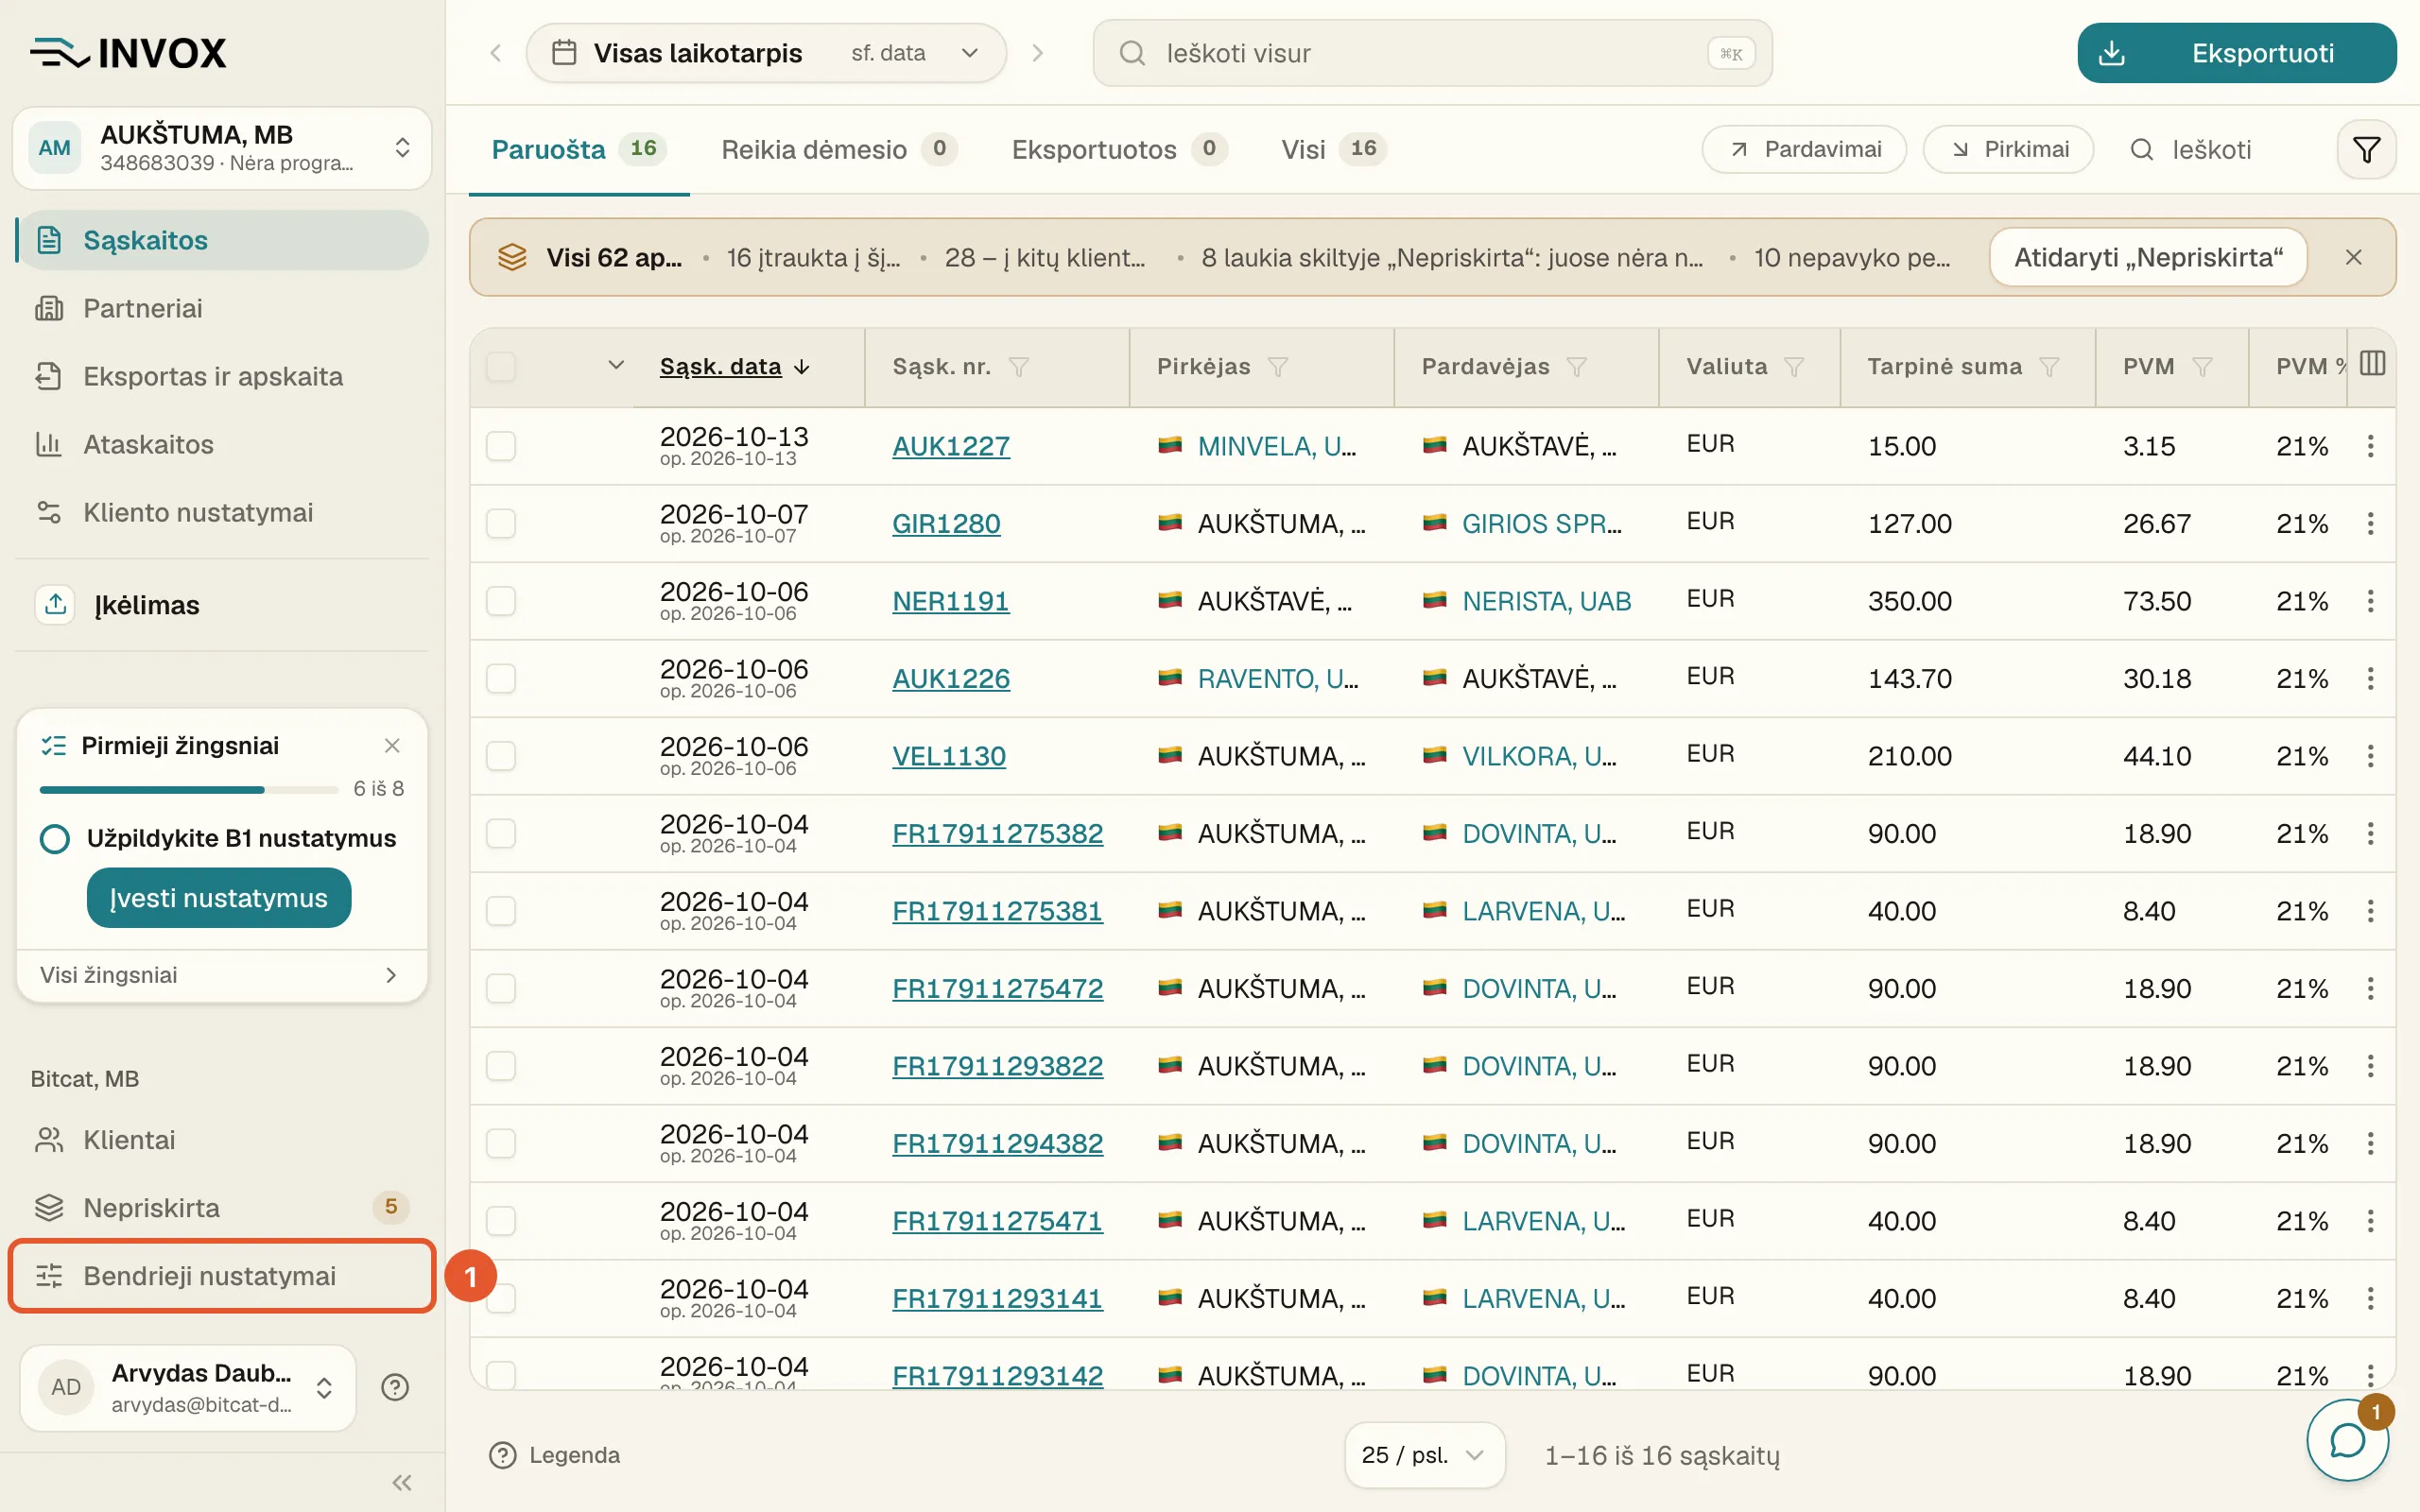Click the Eksportuoti button
The width and height of the screenshot is (2420, 1512).
tap(2236, 53)
